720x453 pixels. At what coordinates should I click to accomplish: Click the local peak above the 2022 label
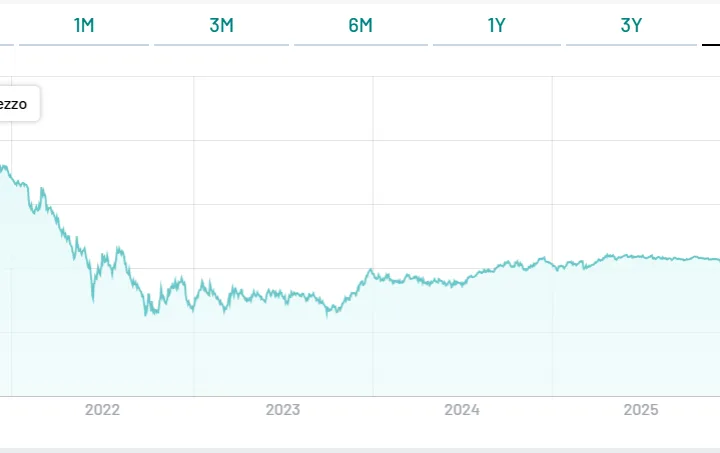[x=118, y=248]
